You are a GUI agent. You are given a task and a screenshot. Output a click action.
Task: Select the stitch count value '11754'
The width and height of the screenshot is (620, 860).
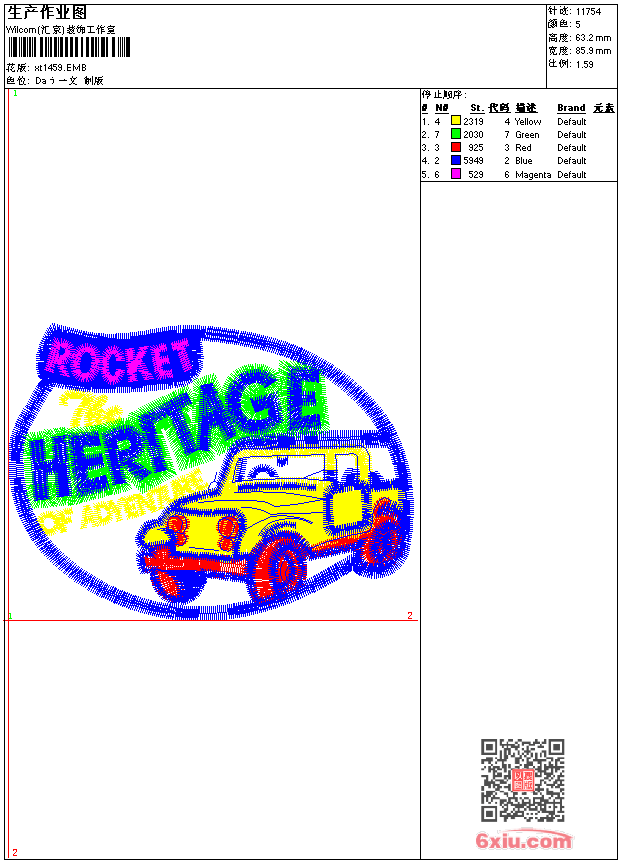(x=588, y=12)
